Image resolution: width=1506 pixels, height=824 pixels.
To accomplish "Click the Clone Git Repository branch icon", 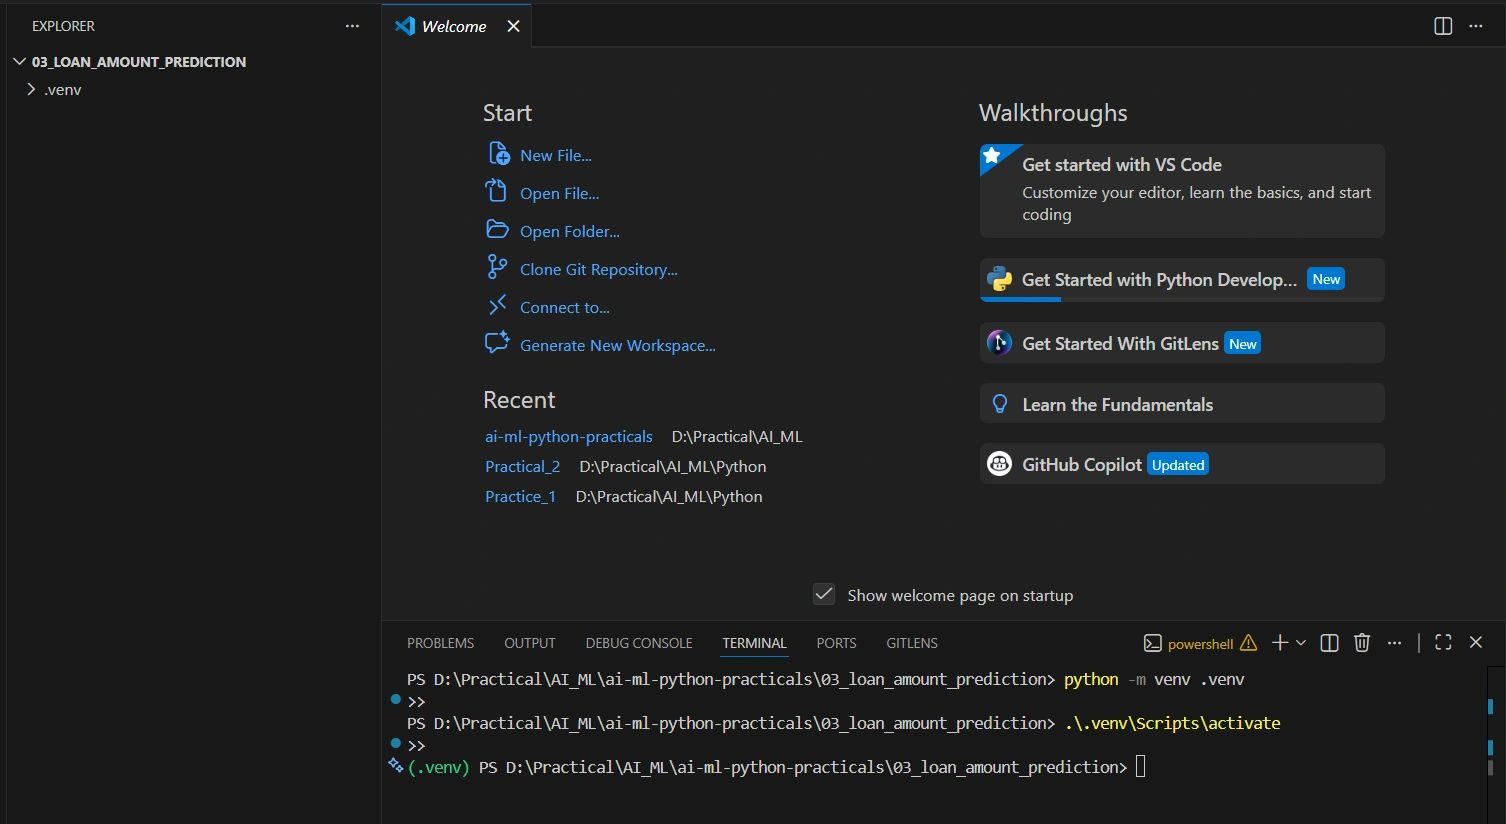I will click(x=497, y=268).
